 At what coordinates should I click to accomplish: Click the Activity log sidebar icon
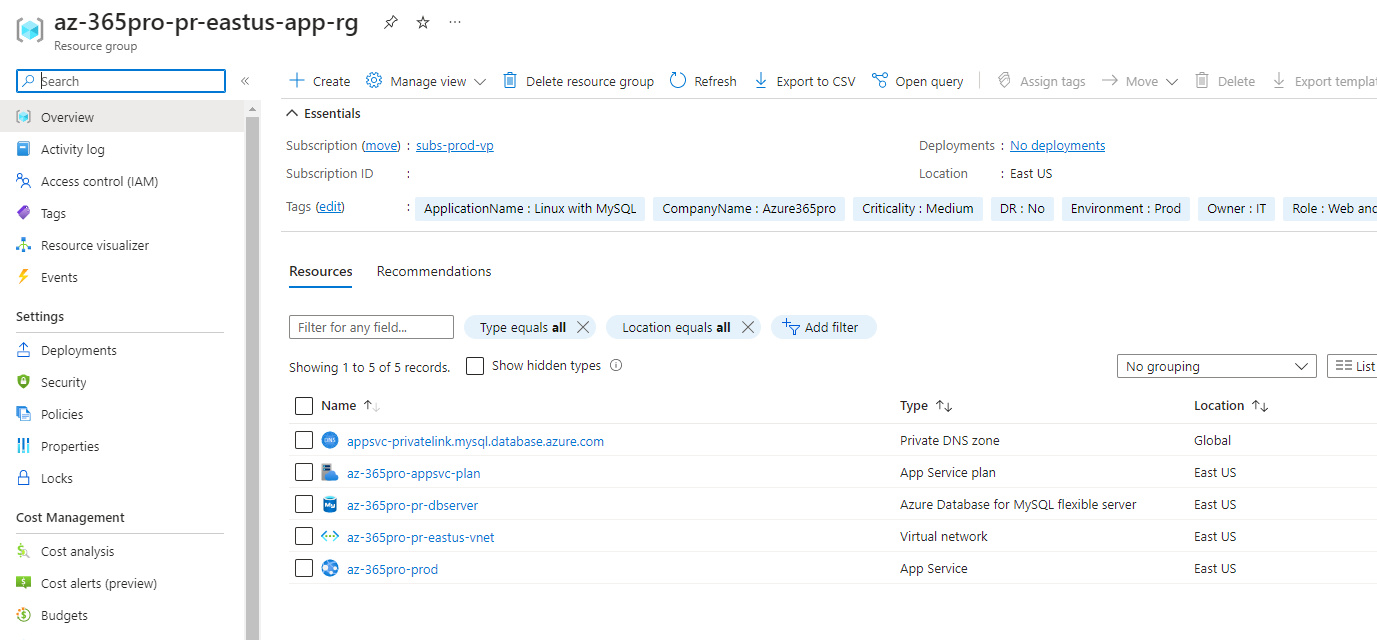point(23,149)
